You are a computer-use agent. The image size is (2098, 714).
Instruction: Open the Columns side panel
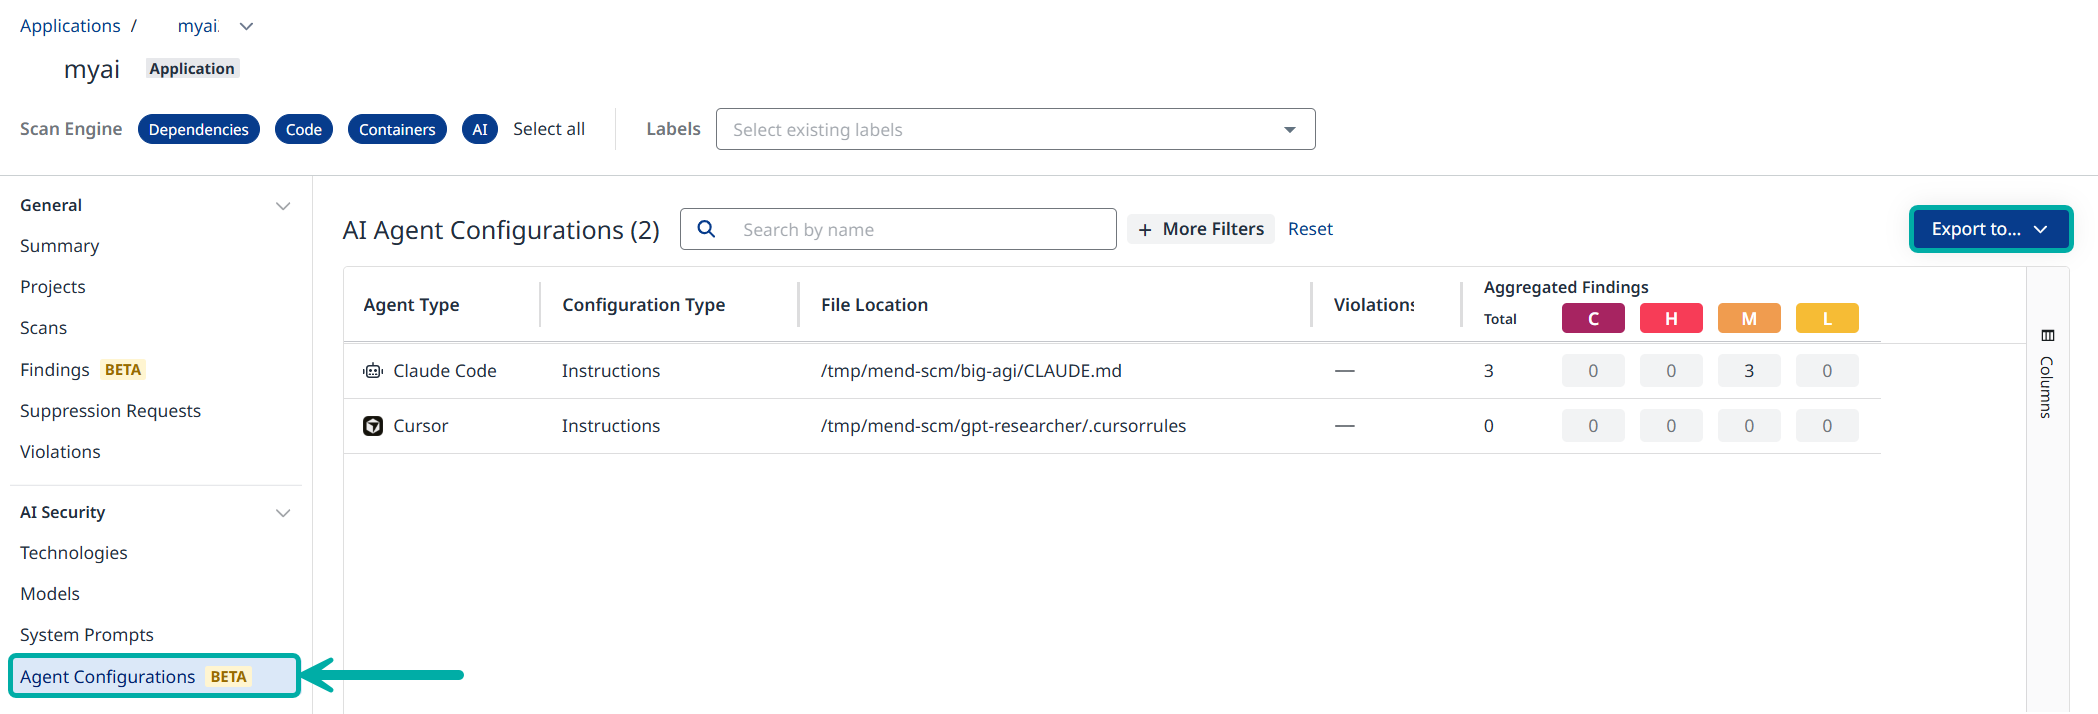click(x=2047, y=374)
